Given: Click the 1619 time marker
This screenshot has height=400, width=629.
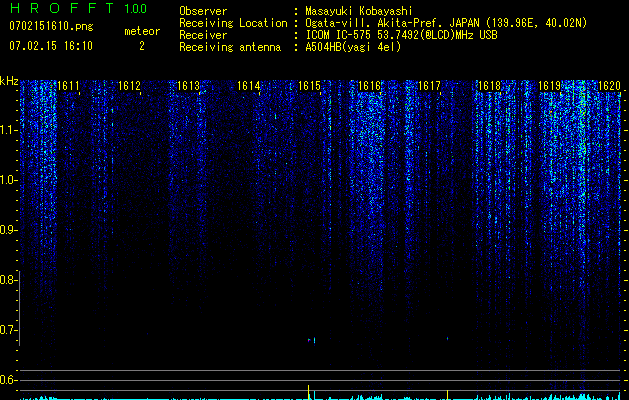Looking at the screenshot, I should (550, 85).
